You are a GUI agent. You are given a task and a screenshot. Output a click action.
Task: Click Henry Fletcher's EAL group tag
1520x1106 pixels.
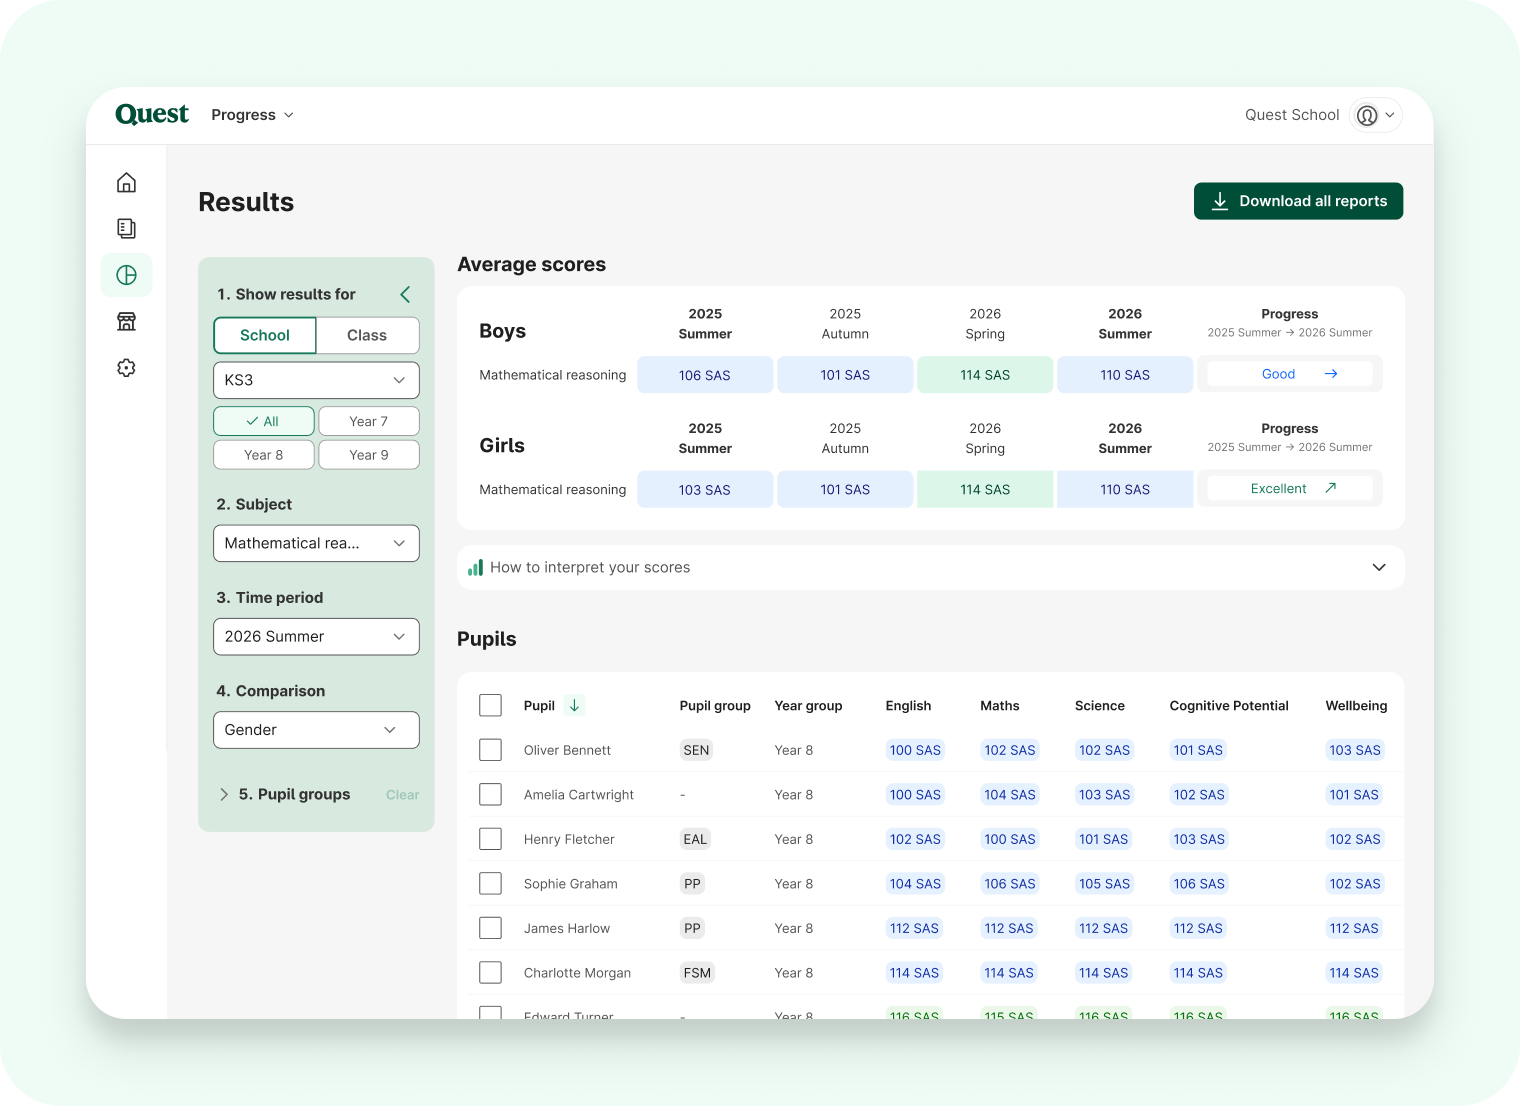(695, 839)
